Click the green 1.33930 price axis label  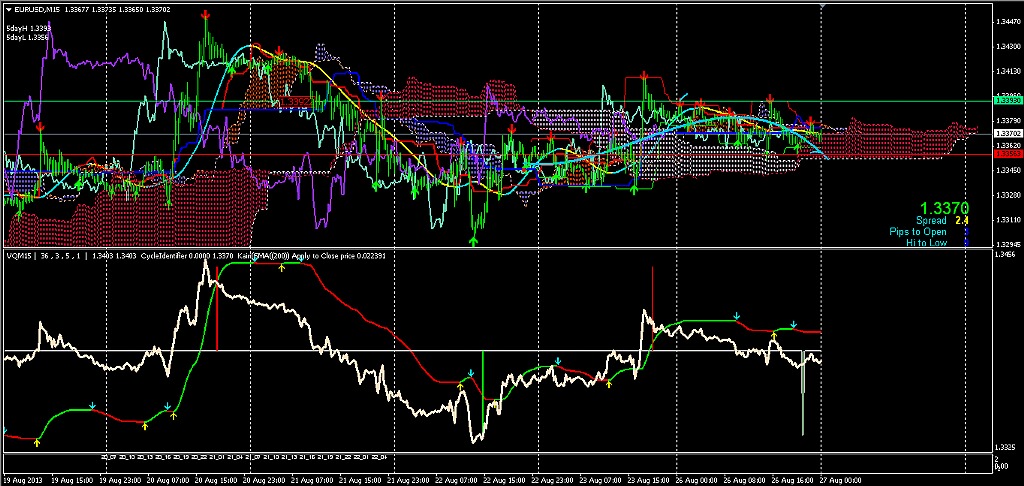[x=1008, y=101]
